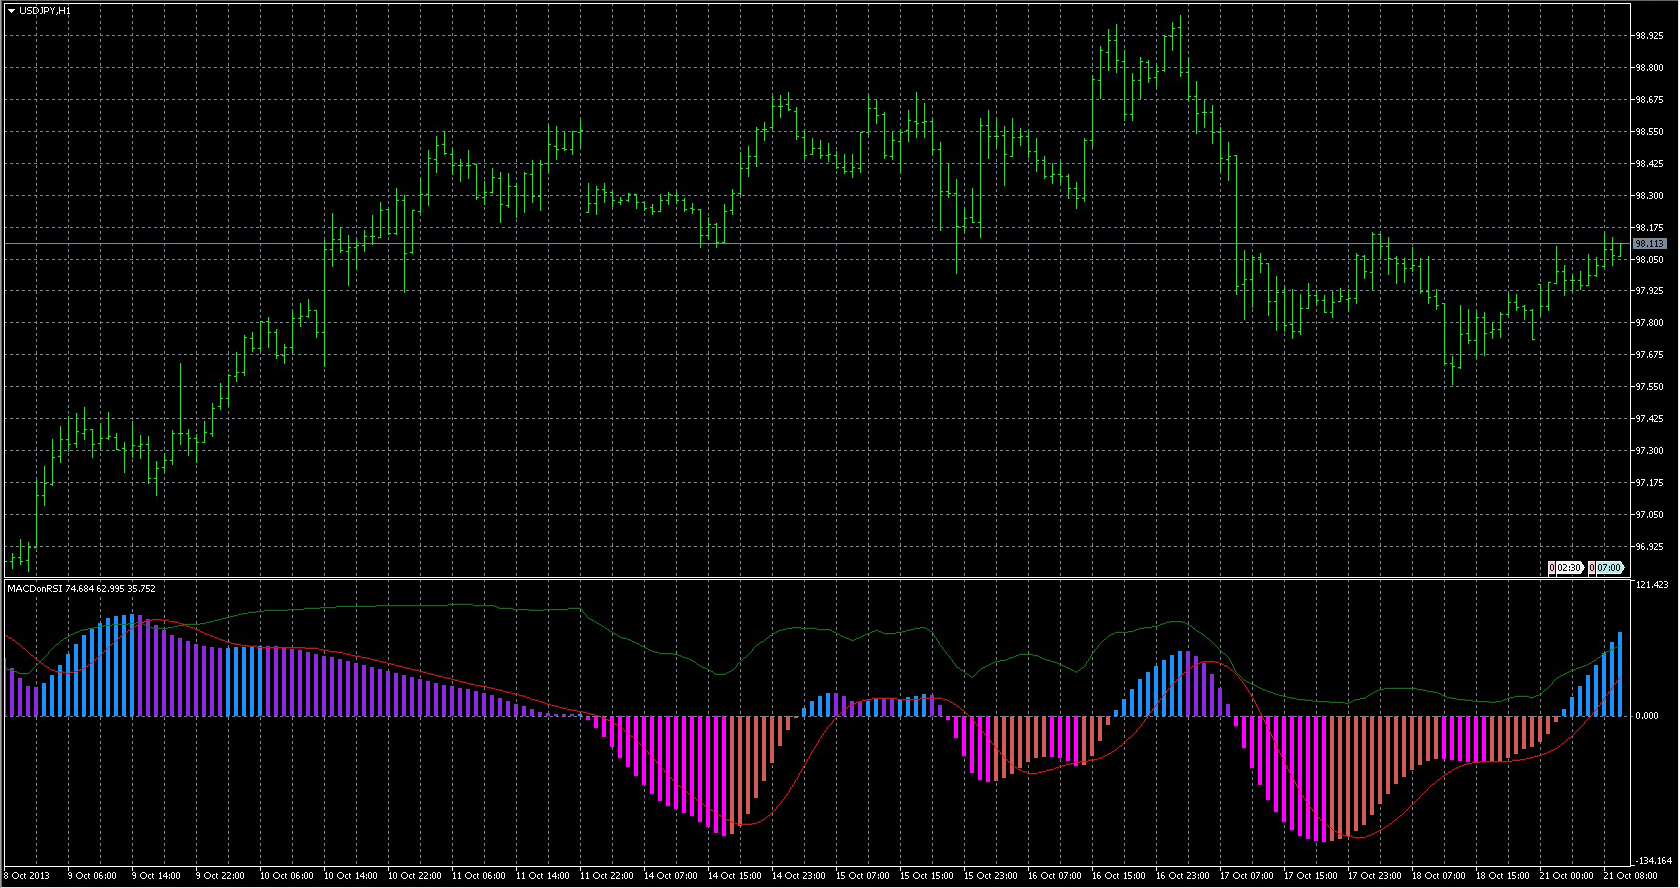Click the cyan 07:00 time tag

point(1609,568)
